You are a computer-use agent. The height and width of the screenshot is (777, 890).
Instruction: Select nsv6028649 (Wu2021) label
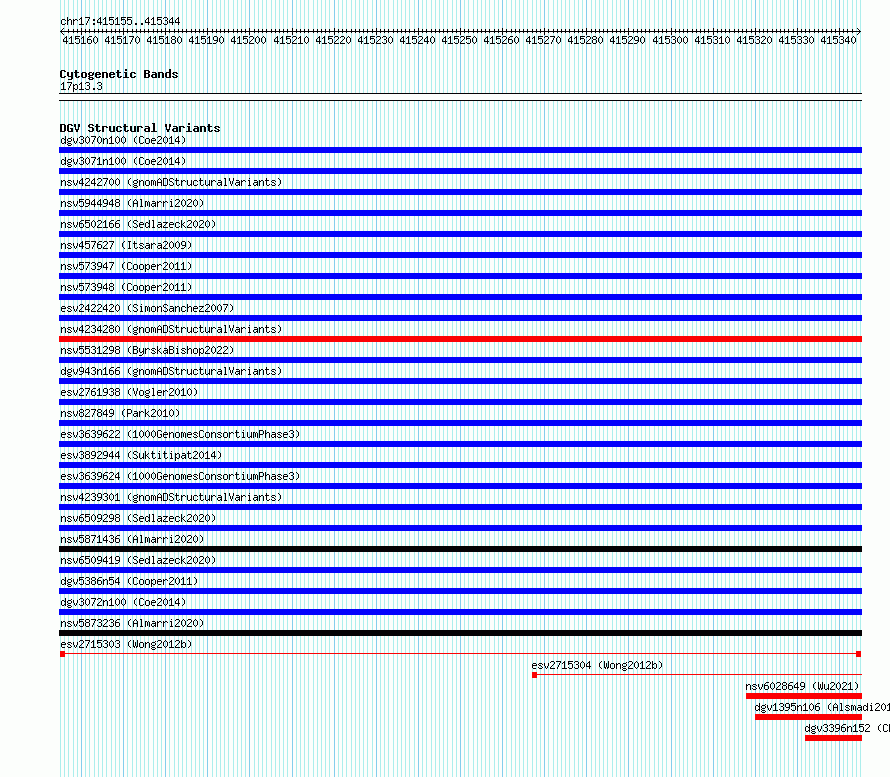(802, 686)
